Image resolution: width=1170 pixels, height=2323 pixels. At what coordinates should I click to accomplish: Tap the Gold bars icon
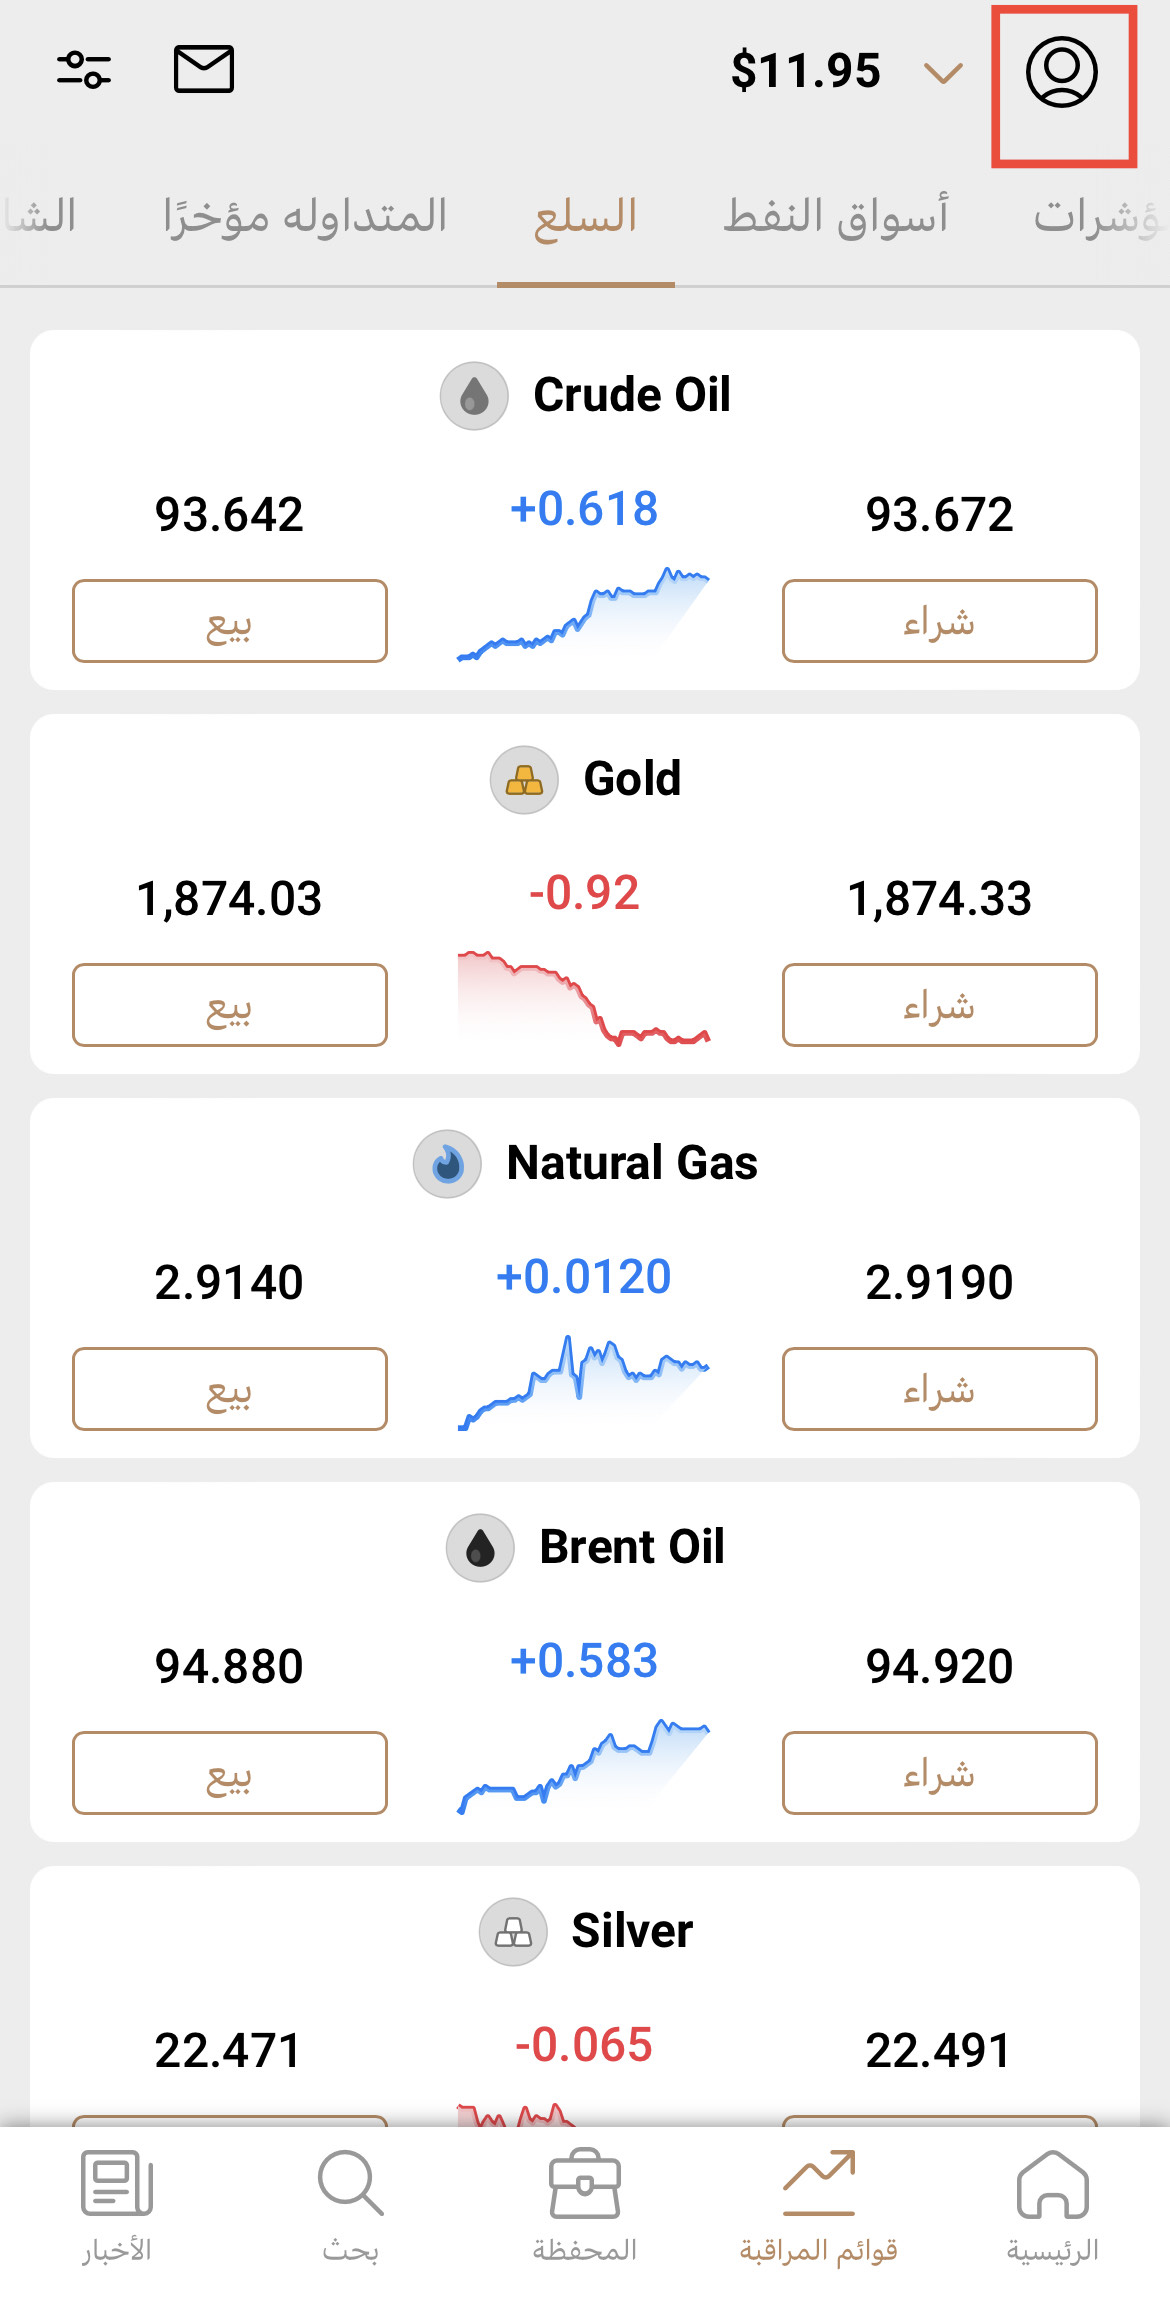point(524,780)
